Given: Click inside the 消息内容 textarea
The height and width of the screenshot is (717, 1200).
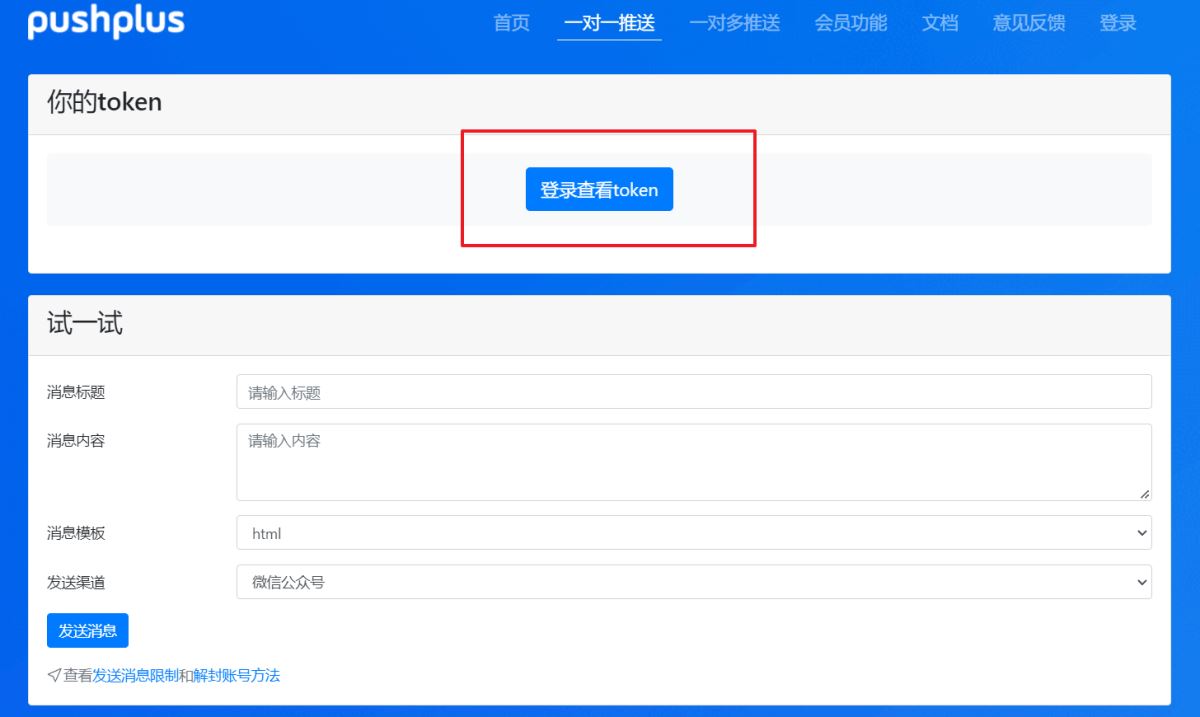Looking at the screenshot, I should (x=694, y=462).
